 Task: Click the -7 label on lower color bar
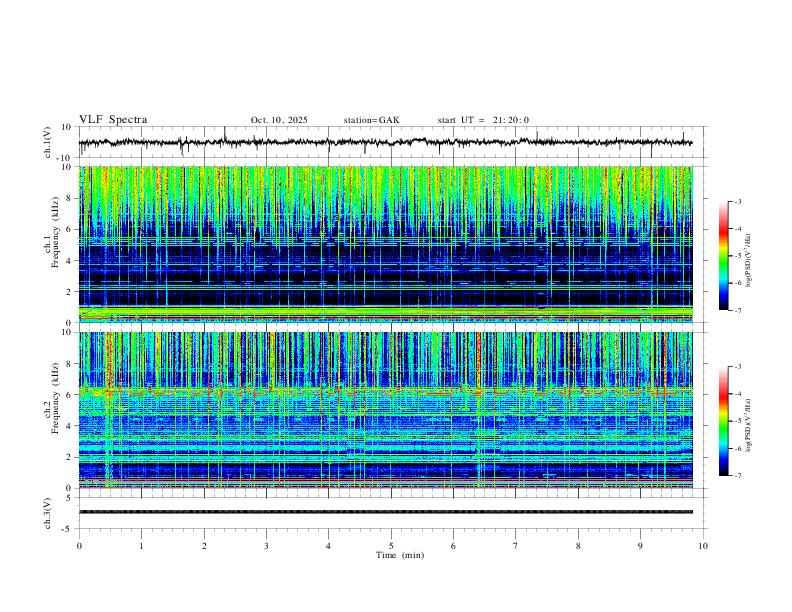click(738, 476)
